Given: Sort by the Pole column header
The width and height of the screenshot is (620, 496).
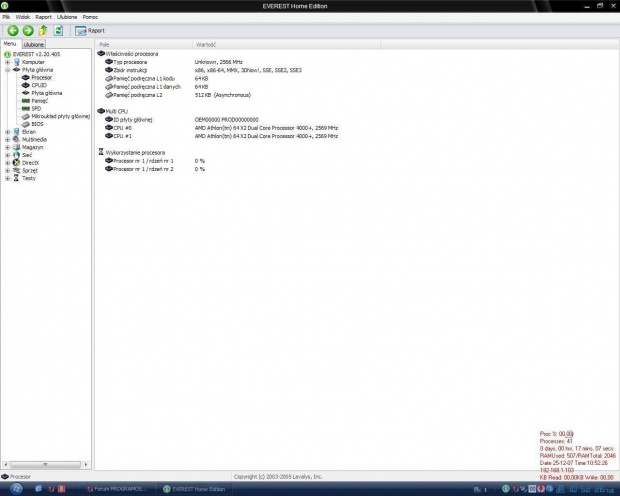Looking at the screenshot, I should 144,44.
